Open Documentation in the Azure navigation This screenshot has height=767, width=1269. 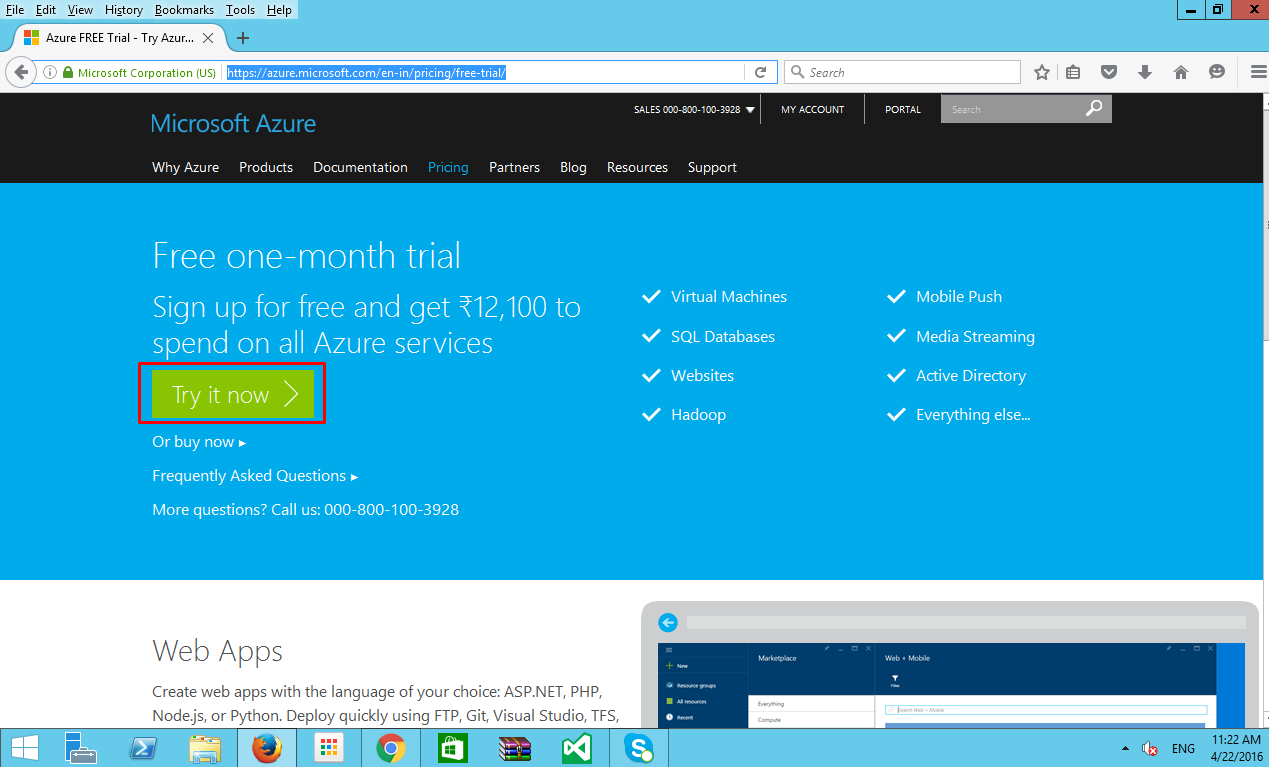pyautogui.click(x=360, y=167)
